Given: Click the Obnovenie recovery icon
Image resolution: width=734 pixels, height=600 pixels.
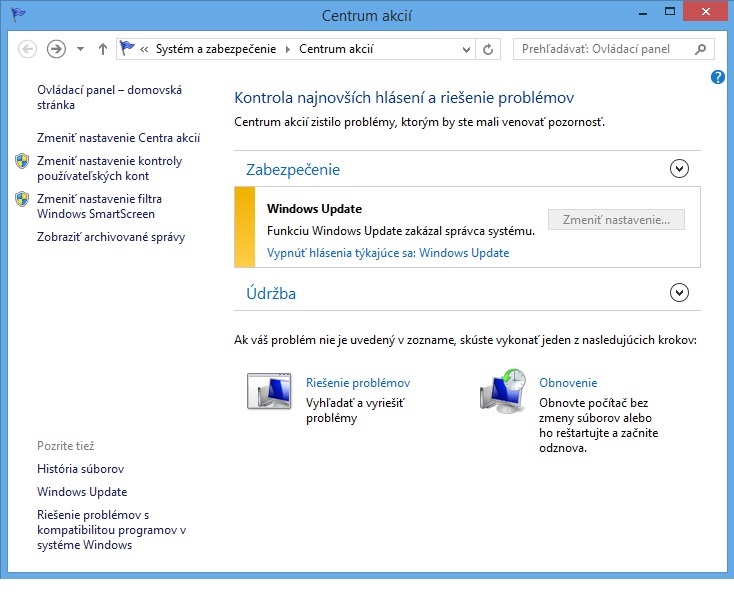Looking at the screenshot, I should 502,390.
